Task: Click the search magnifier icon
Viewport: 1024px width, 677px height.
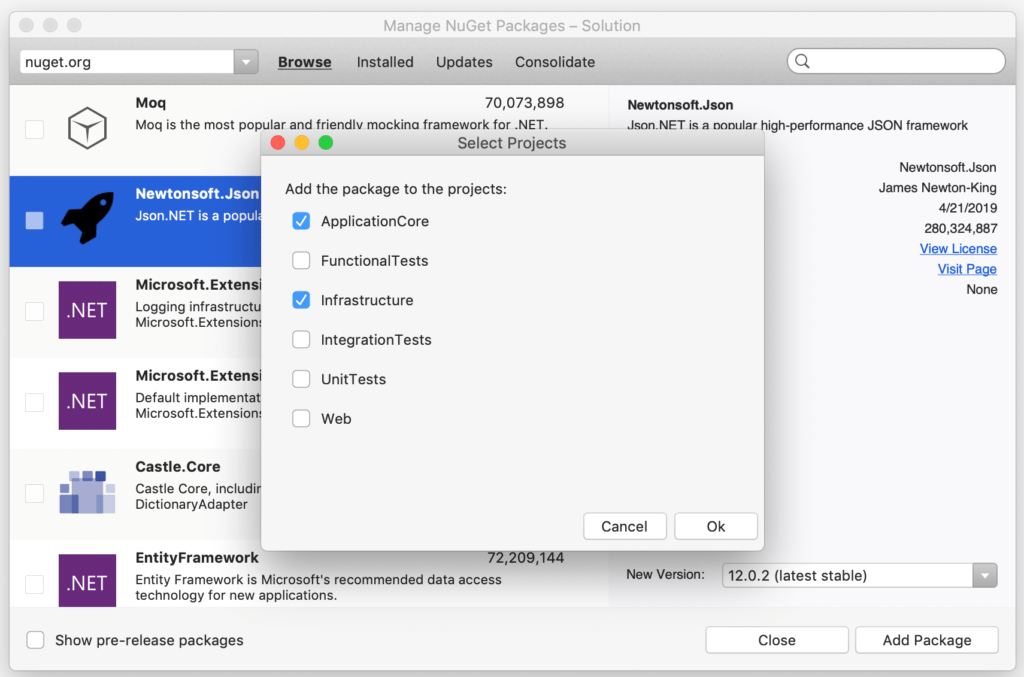Action: [x=802, y=61]
